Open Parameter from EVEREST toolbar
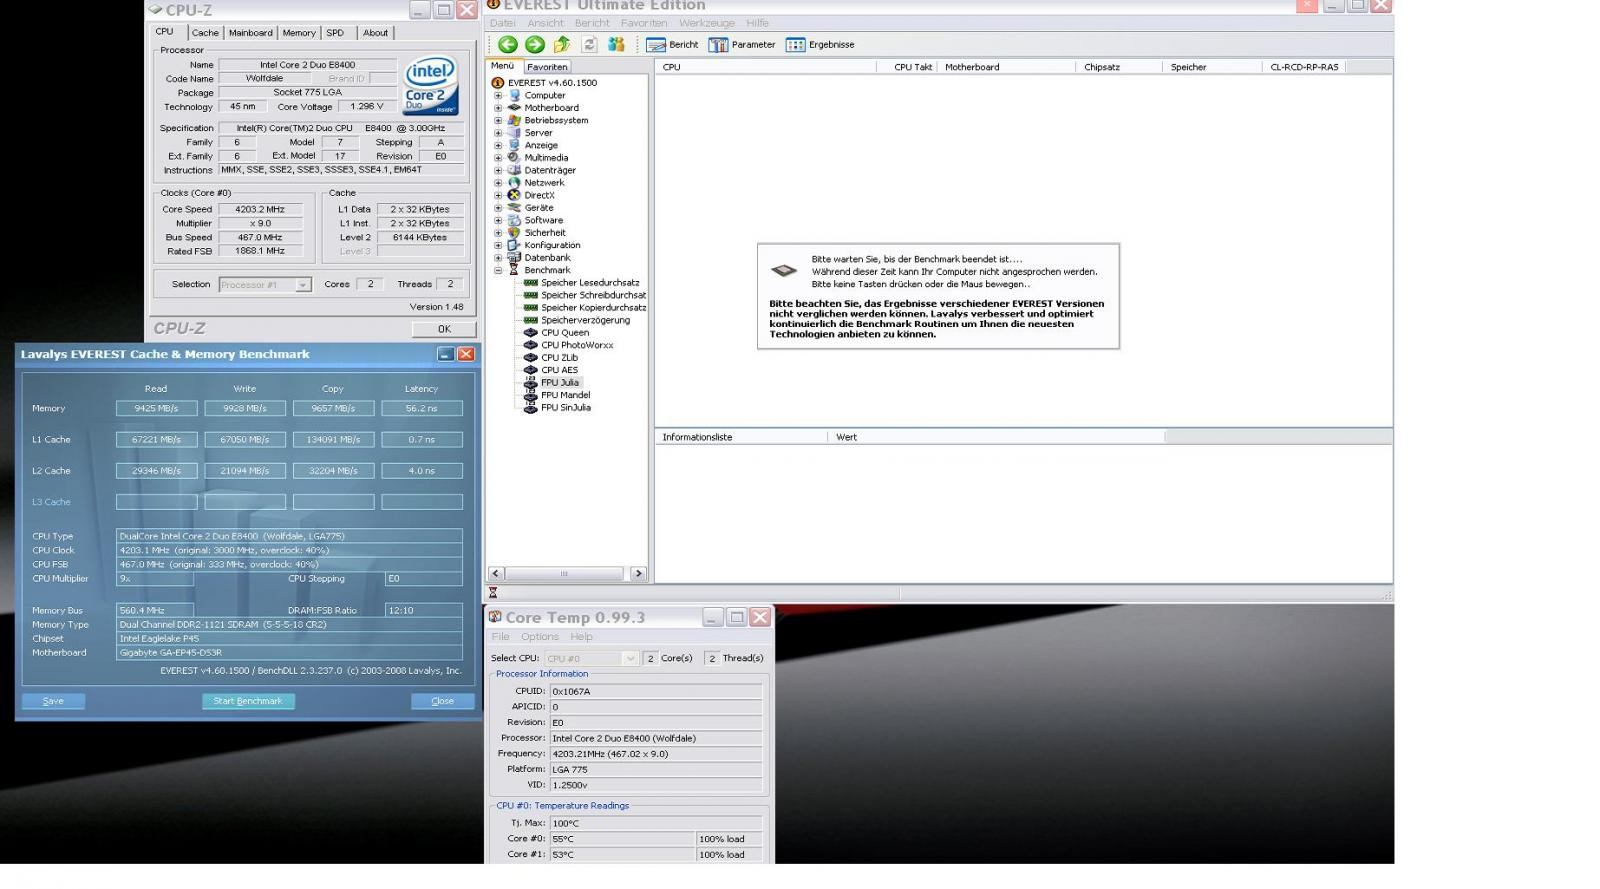This screenshot has height=889, width=1600. (742, 45)
